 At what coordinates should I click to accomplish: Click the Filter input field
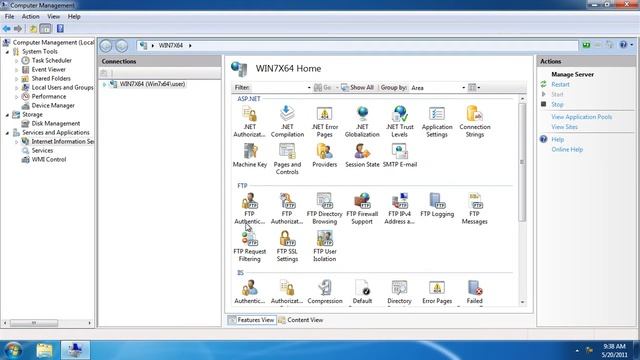point(280,88)
